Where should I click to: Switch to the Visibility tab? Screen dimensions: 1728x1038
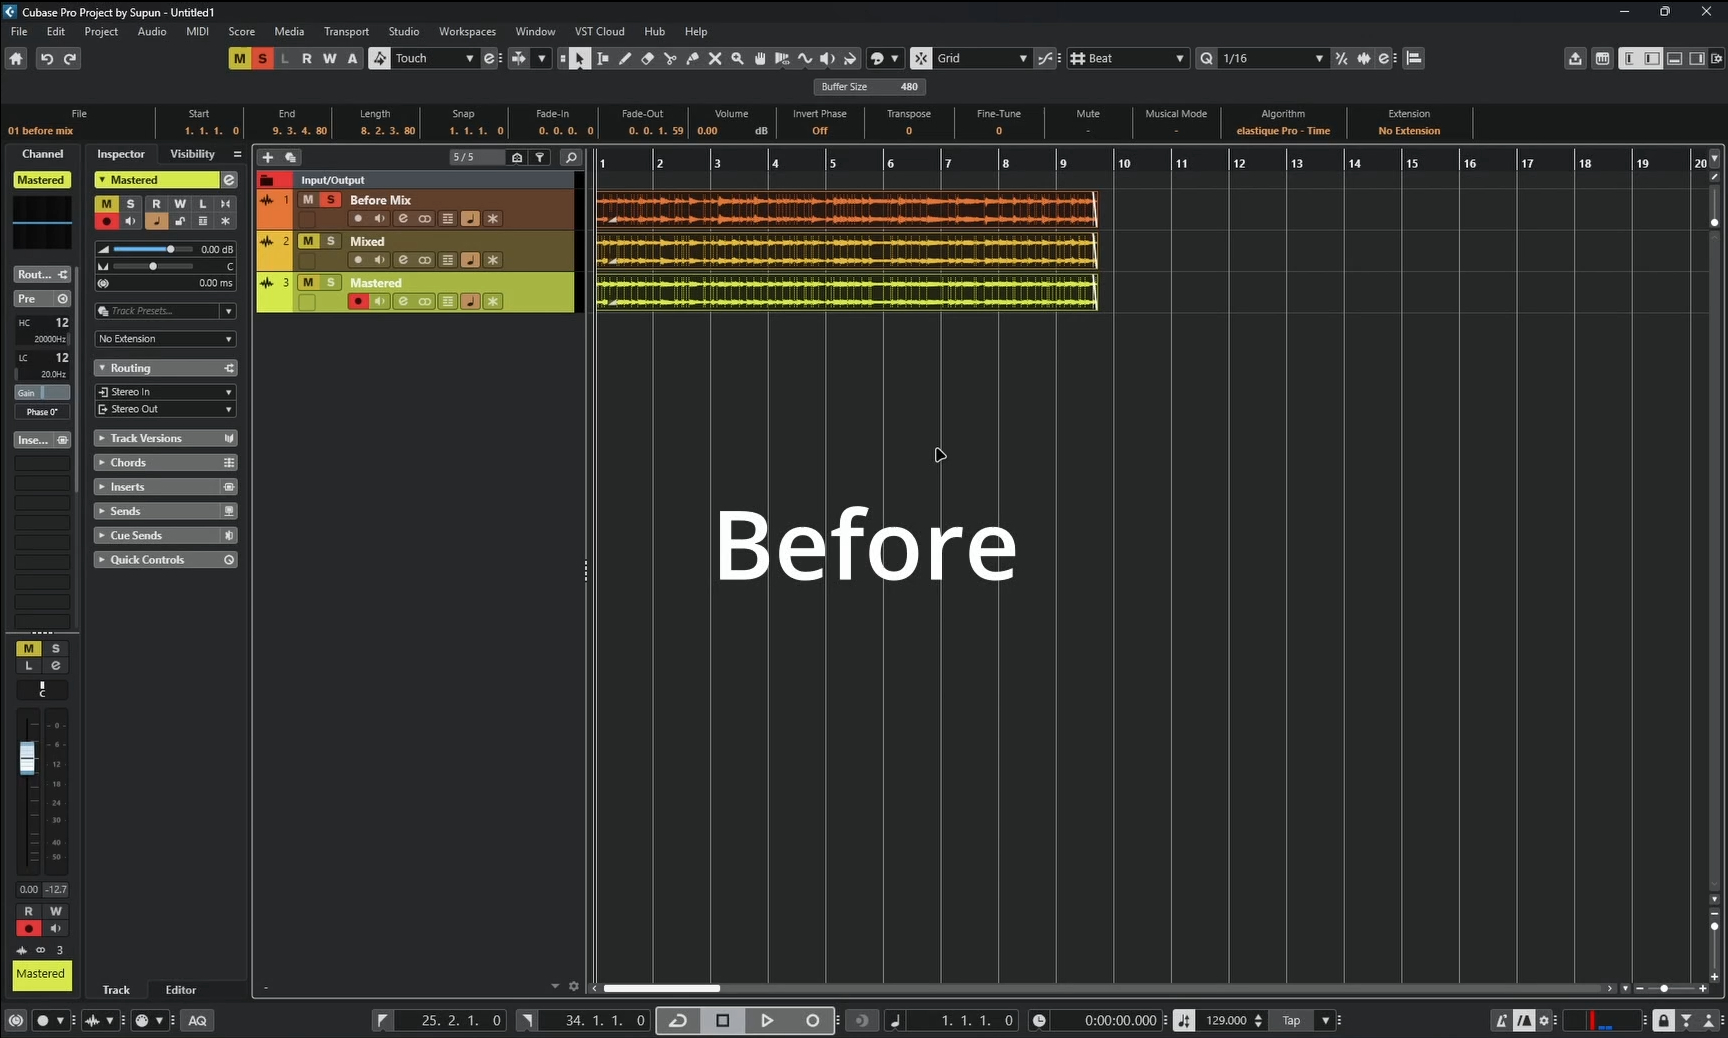click(x=192, y=154)
